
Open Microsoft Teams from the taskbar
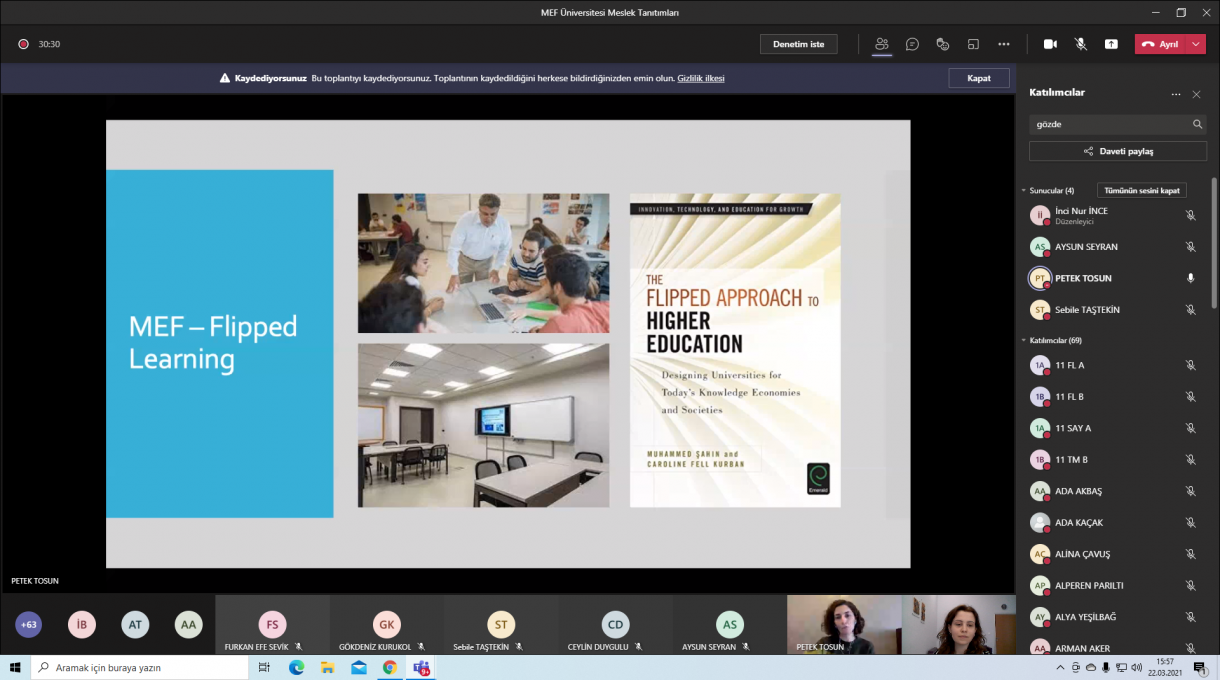421,667
